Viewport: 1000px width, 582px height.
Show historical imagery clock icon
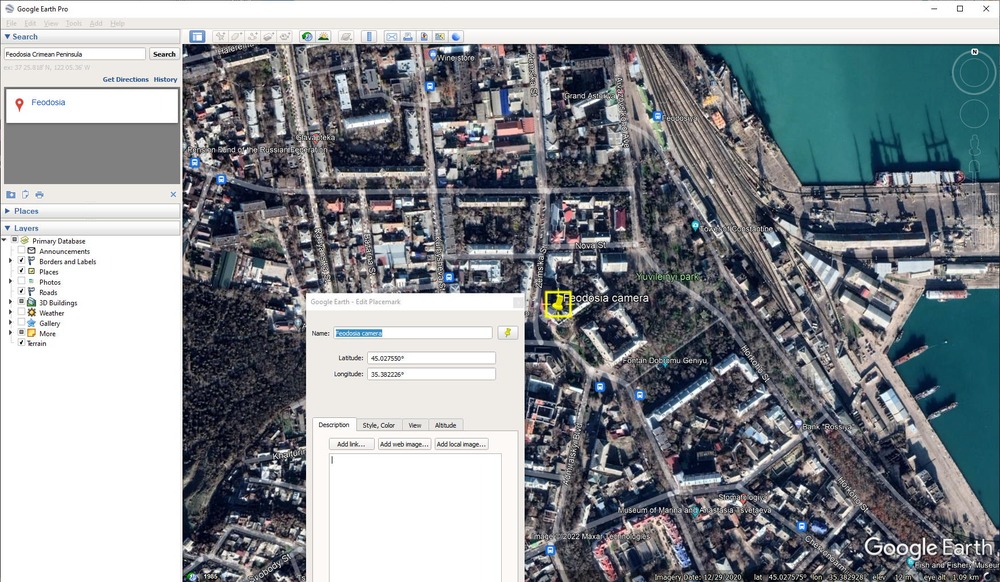point(307,36)
